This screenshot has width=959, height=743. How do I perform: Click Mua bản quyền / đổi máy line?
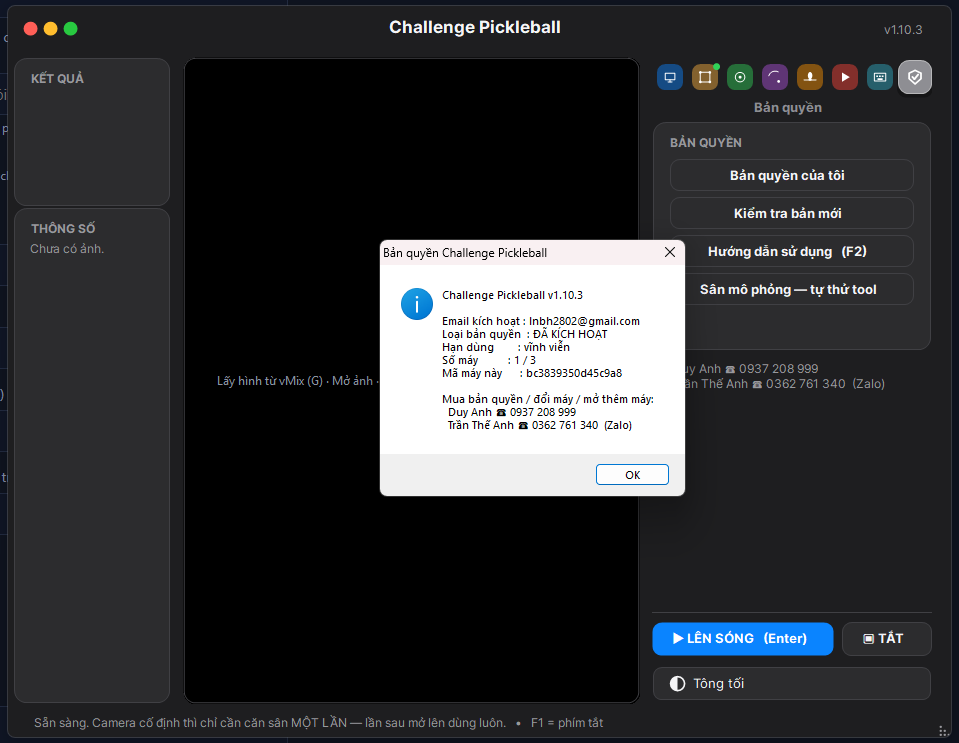click(x=548, y=399)
